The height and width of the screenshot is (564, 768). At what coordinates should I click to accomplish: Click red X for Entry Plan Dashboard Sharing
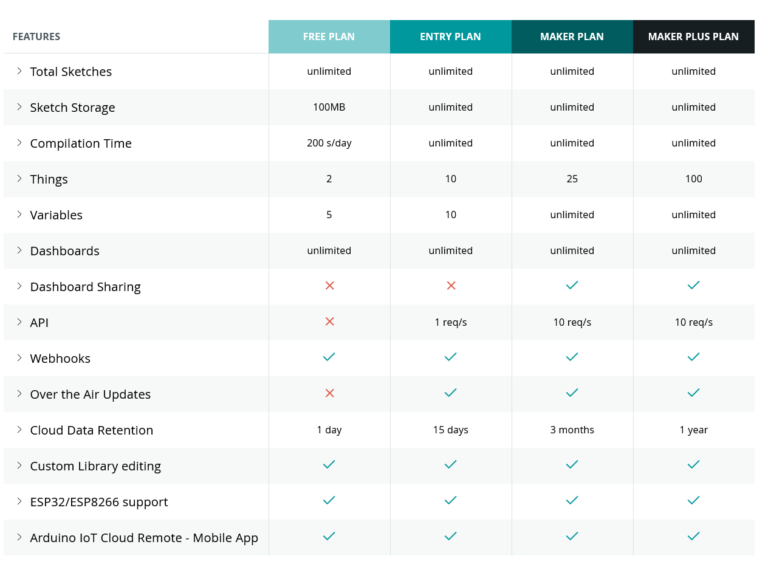[x=451, y=286]
